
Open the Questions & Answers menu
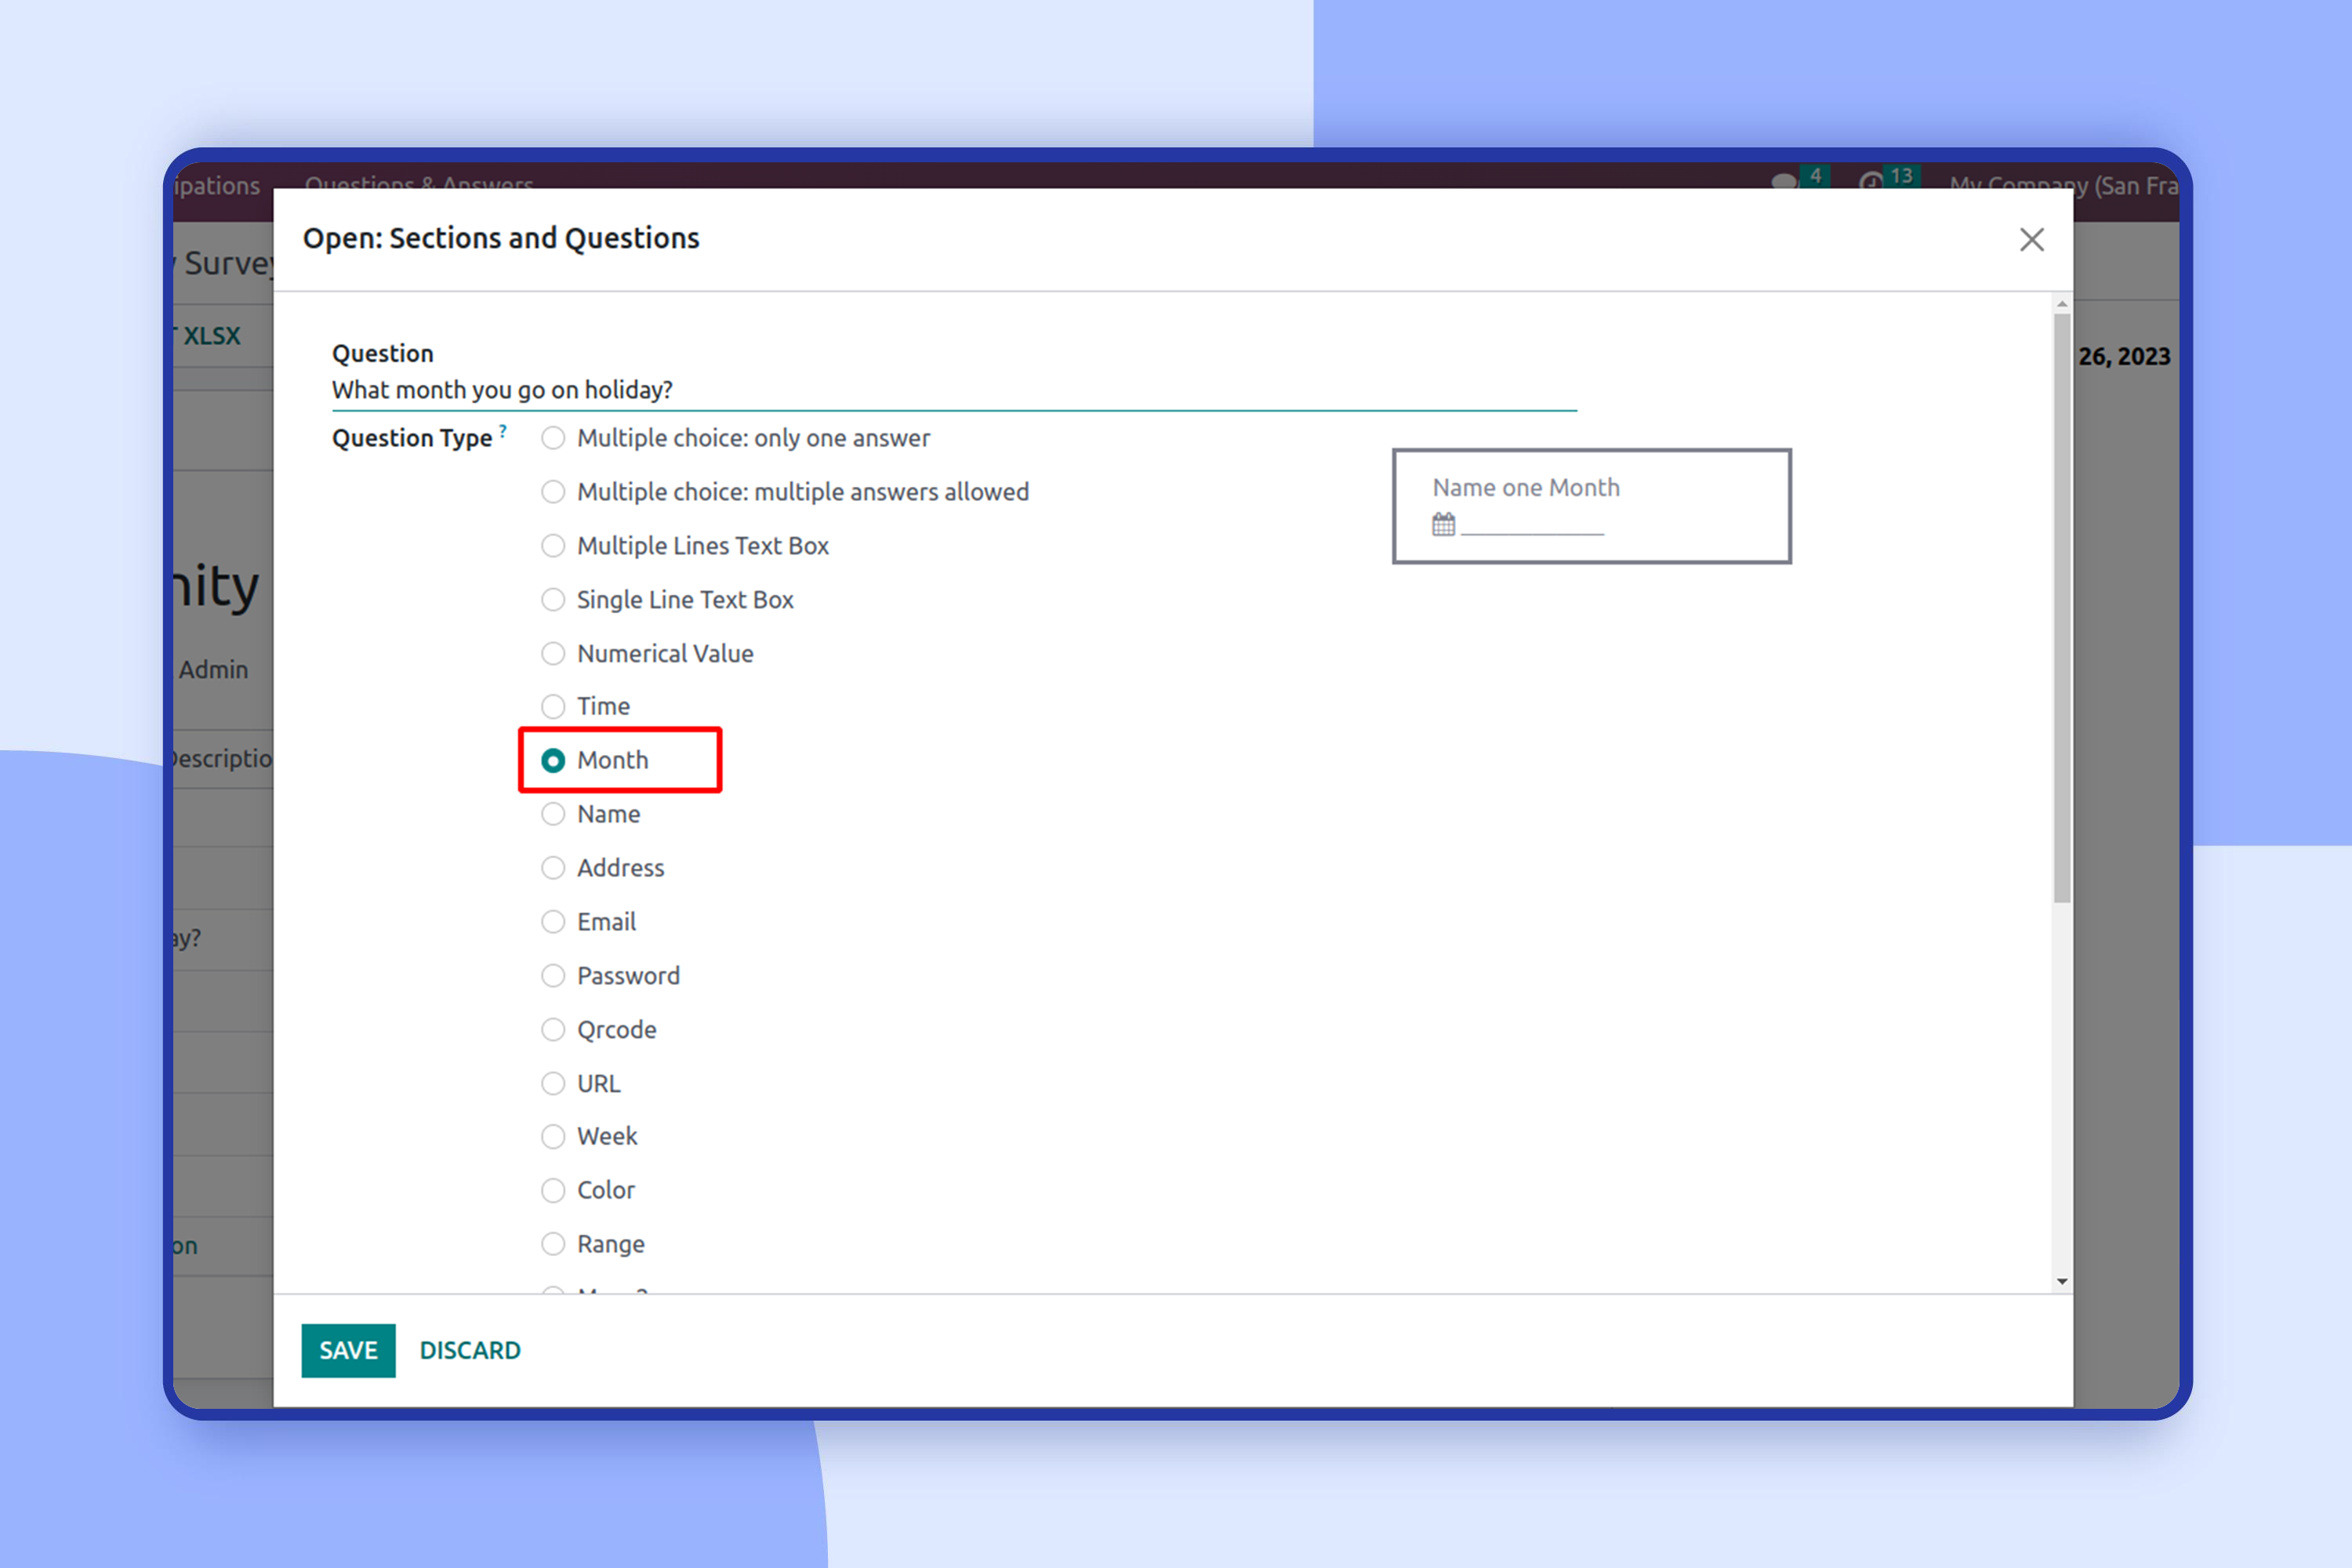click(419, 183)
